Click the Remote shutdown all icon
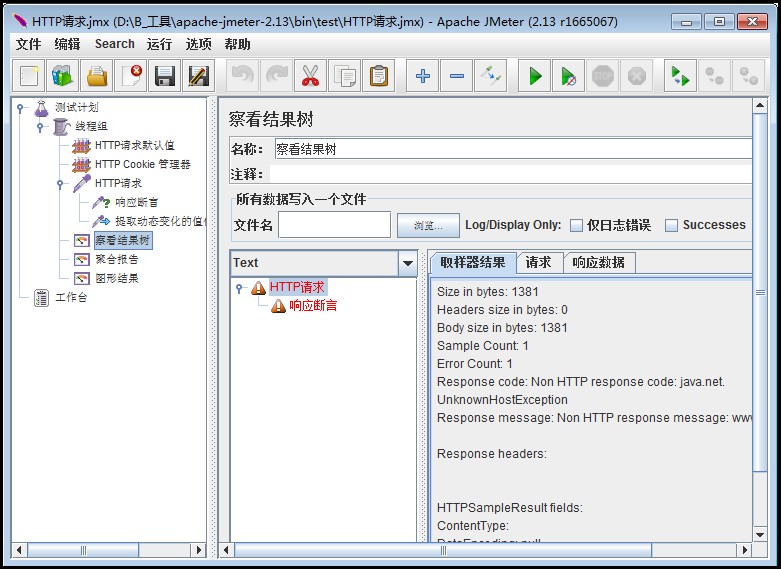The height and width of the screenshot is (569, 781). click(749, 76)
